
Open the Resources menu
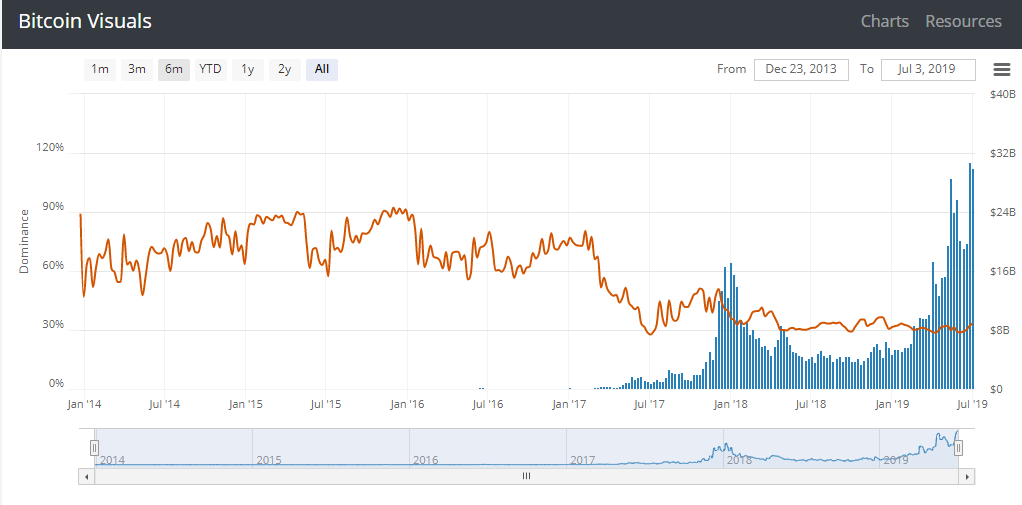pyautogui.click(x=963, y=22)
